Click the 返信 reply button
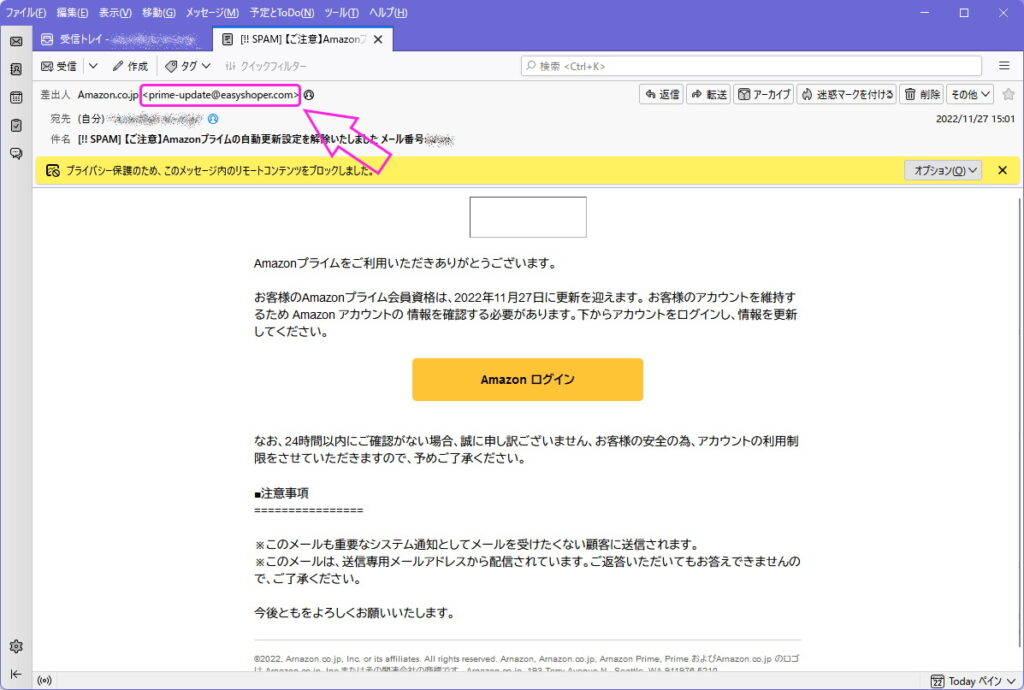The image size is (1024, 690). (x=662, y=95)
